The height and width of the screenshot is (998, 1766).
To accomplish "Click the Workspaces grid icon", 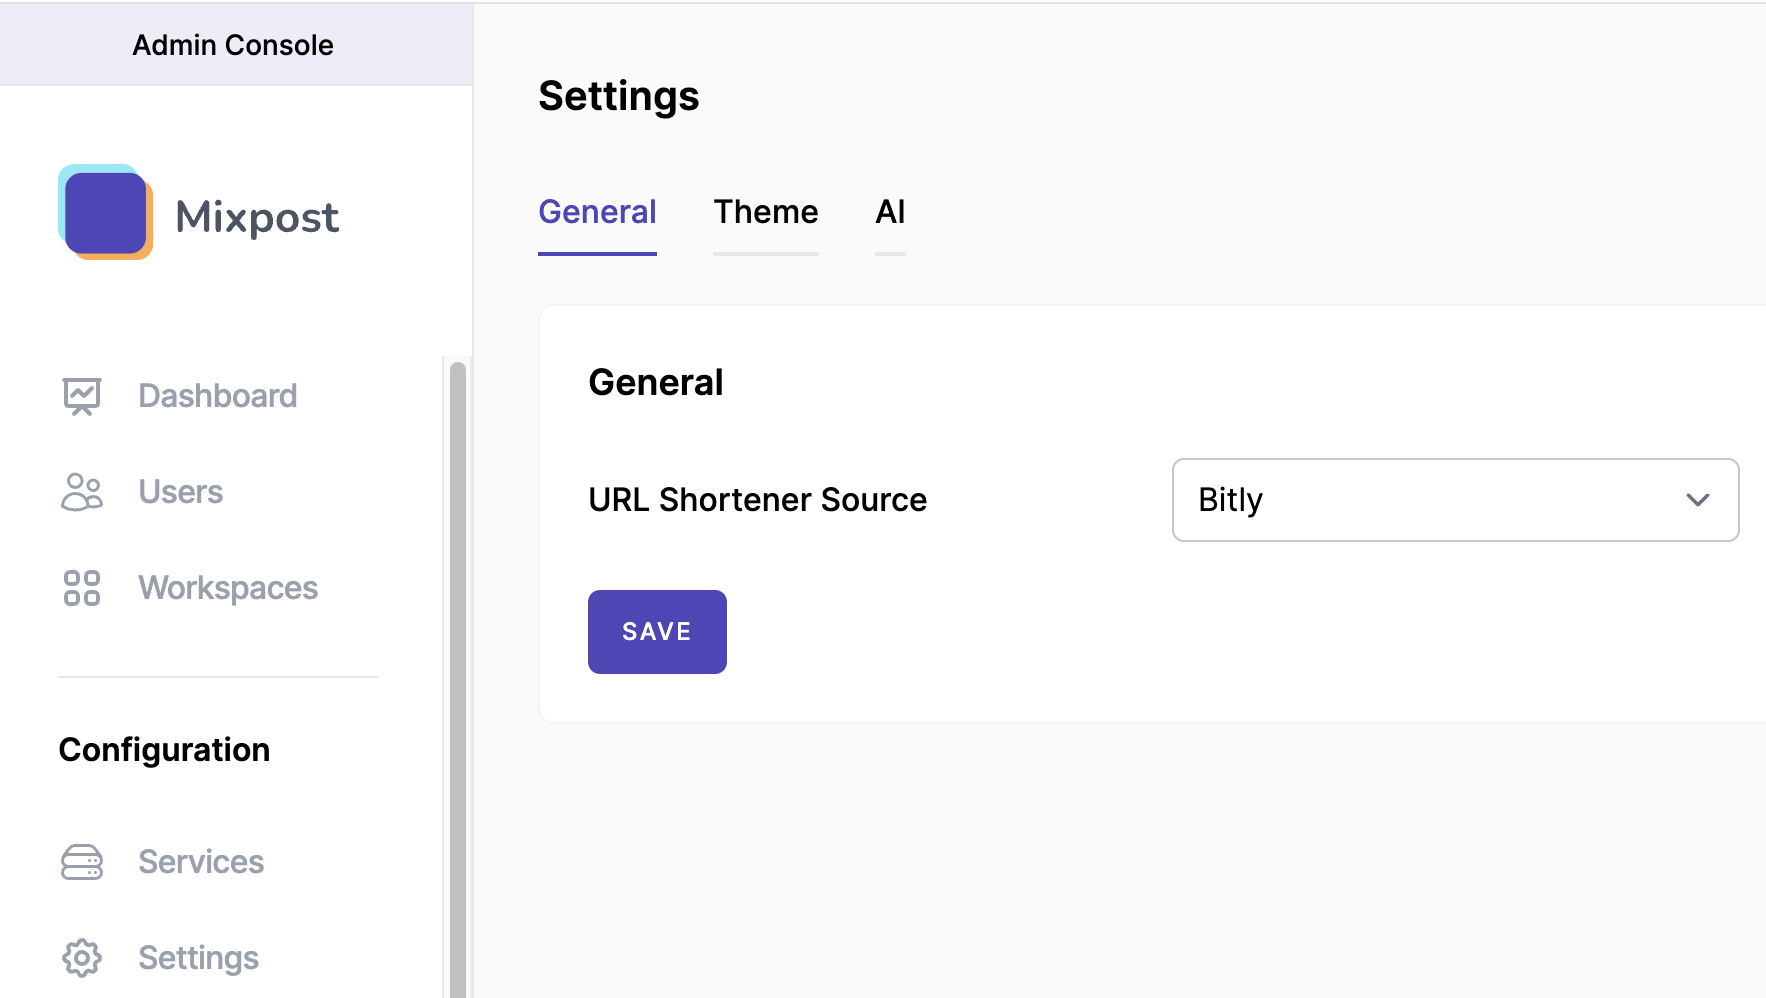I will pos(82,588).
